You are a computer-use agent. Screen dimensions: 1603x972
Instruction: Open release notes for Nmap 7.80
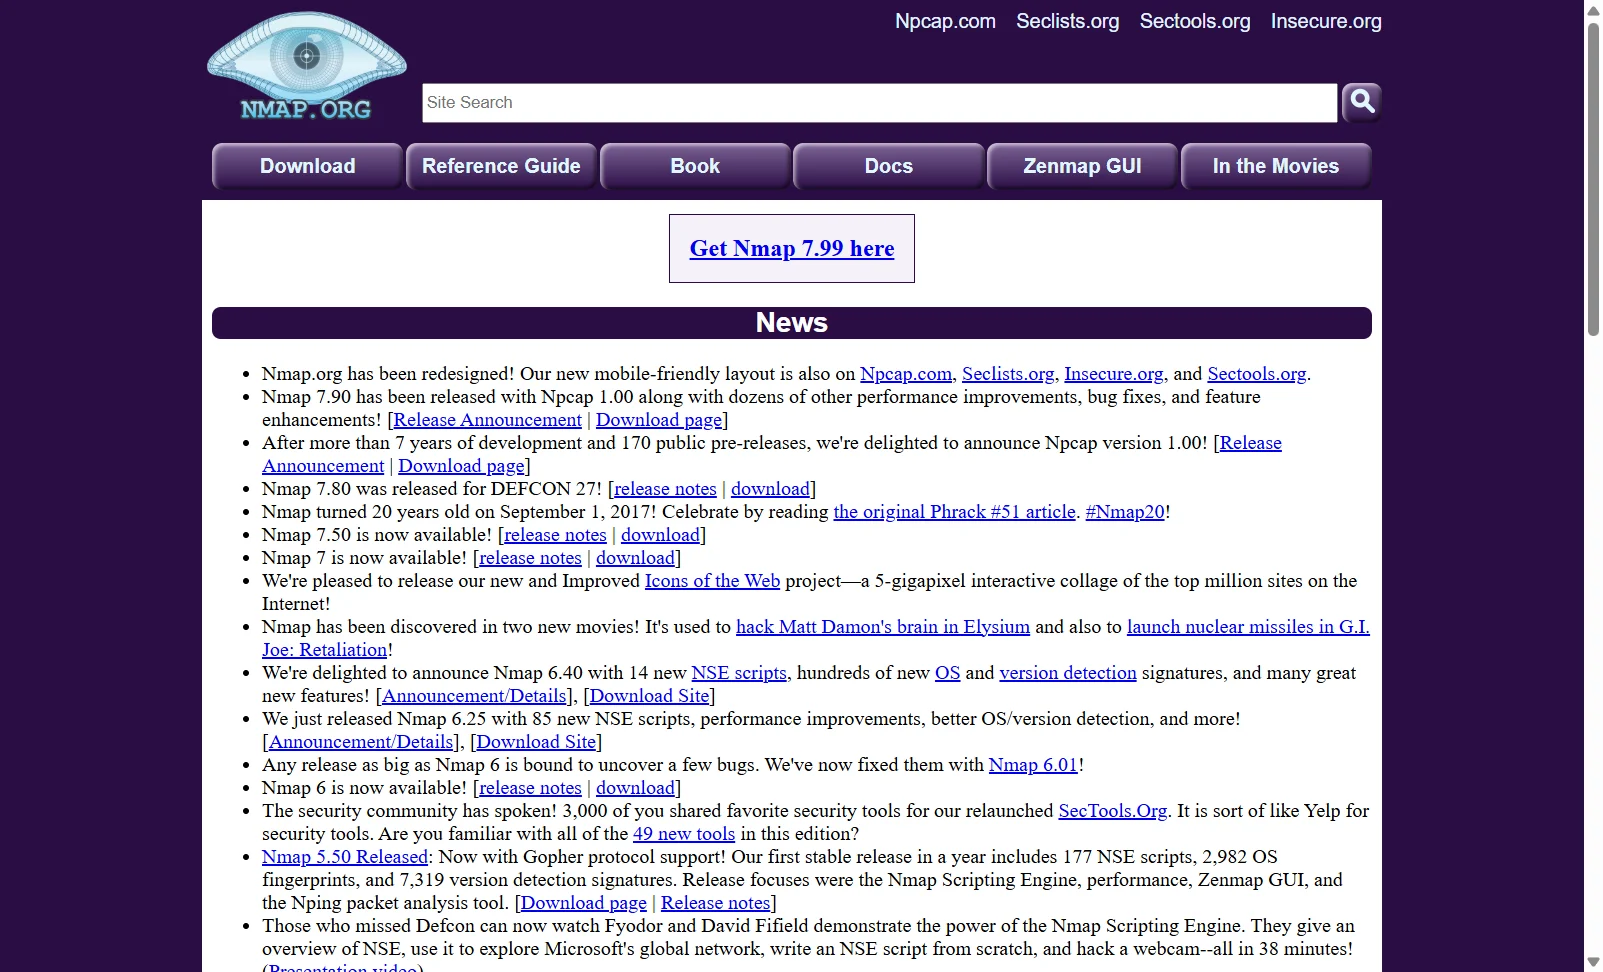(665, 489)
